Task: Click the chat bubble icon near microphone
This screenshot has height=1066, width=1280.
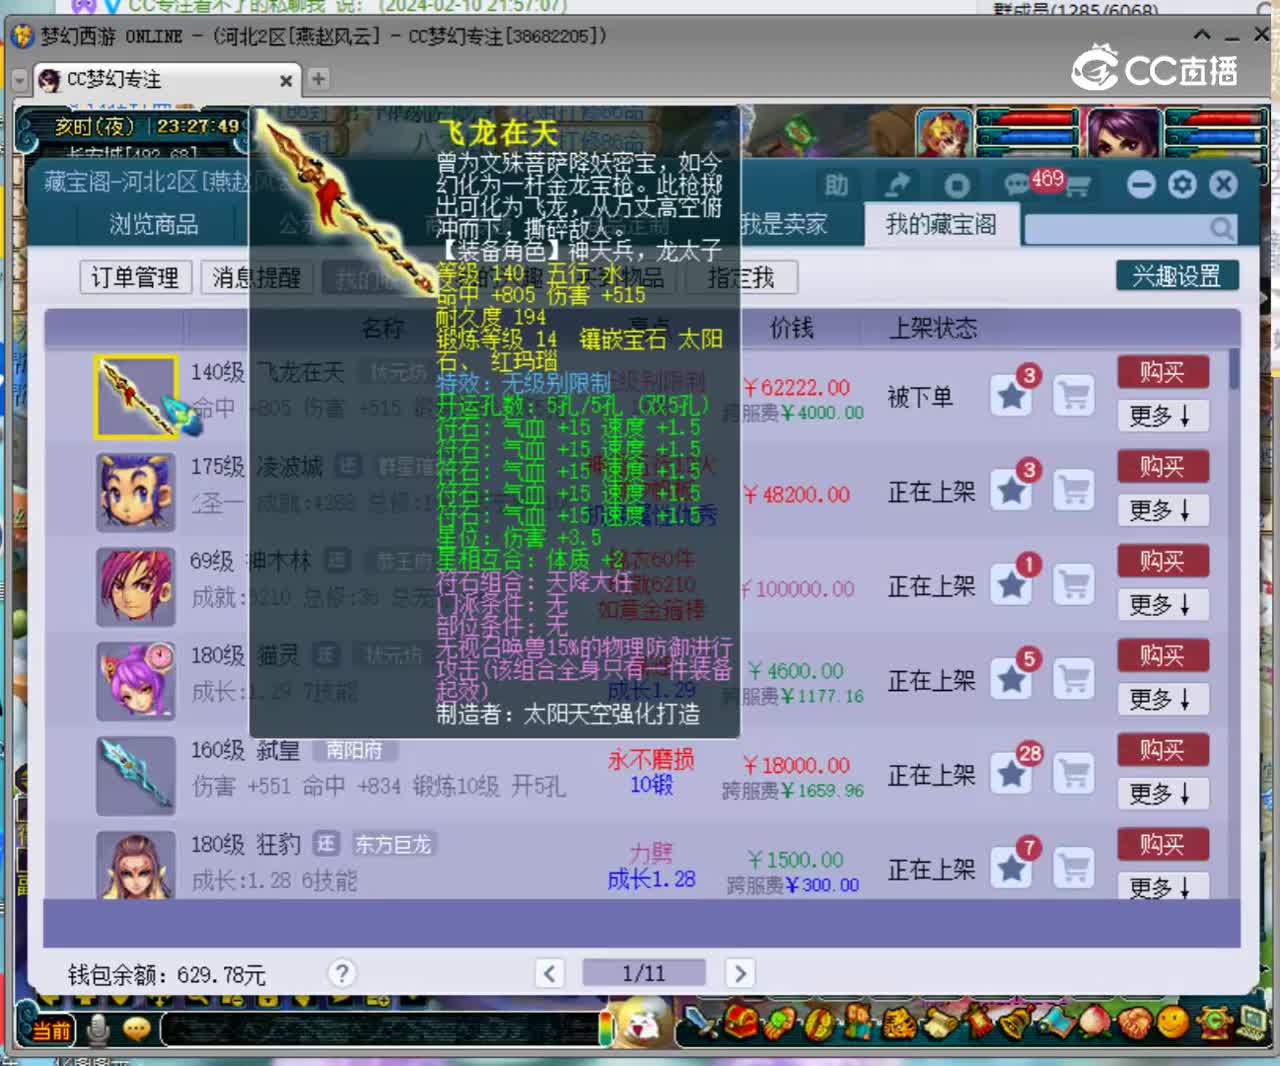Action: pyautogui.click(x=136, y=1028)
